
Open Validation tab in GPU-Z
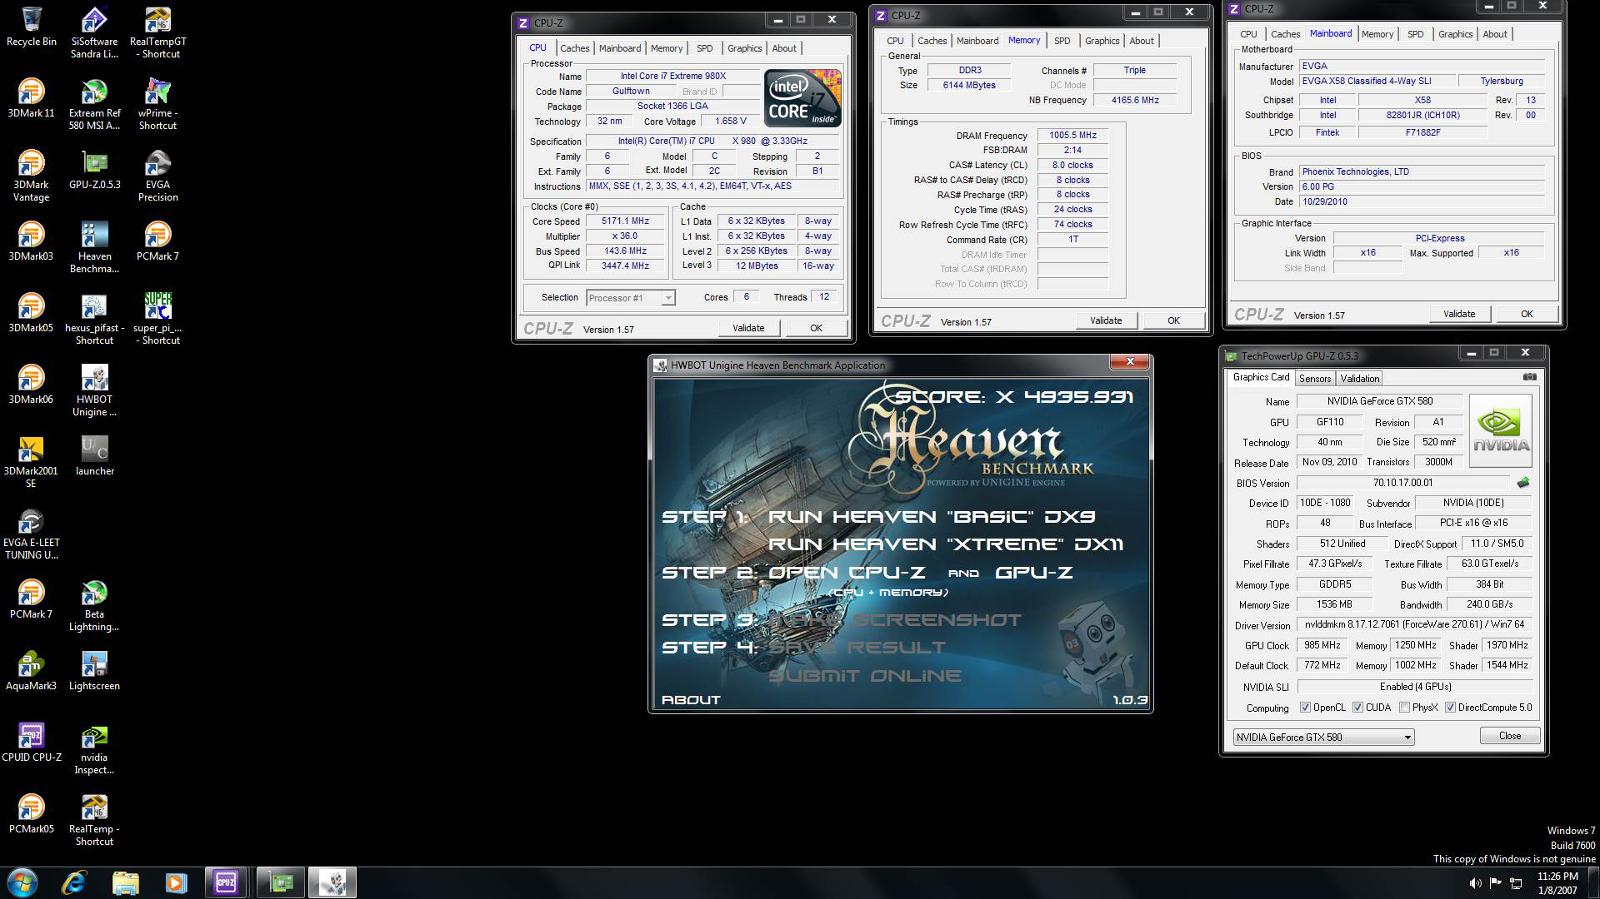[1360, 379]
